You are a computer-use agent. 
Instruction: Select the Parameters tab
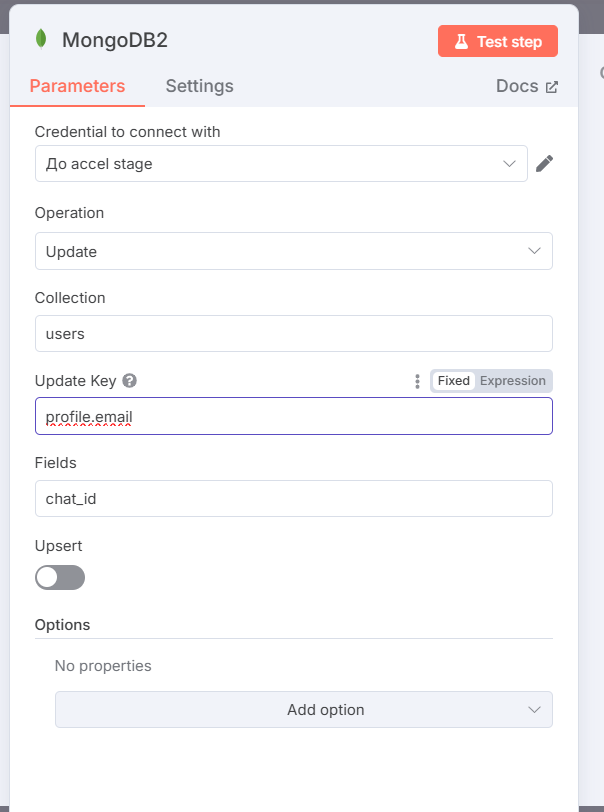tap(77, 86)
